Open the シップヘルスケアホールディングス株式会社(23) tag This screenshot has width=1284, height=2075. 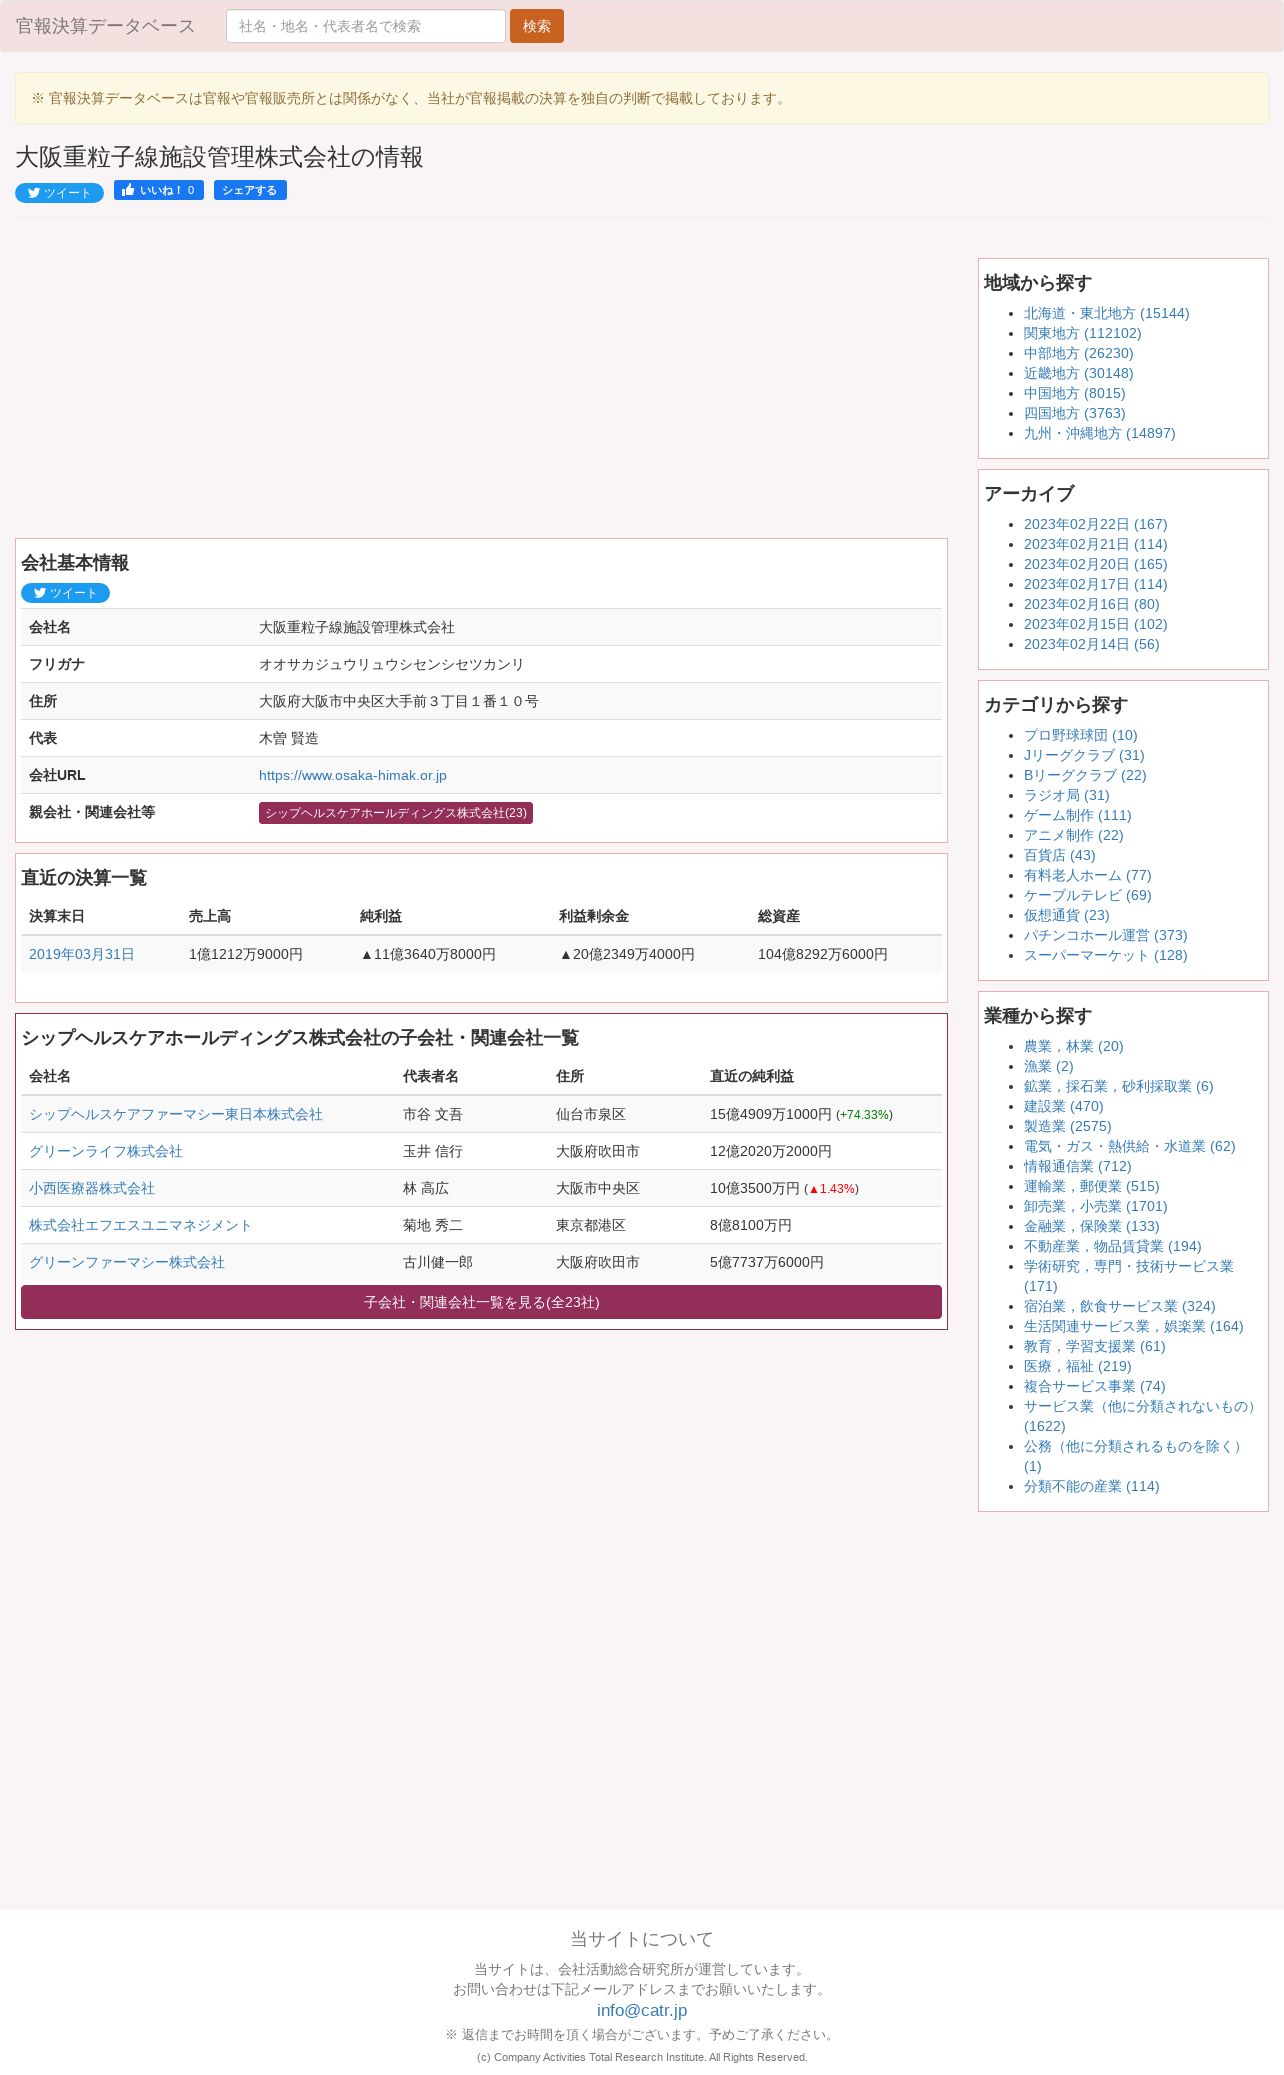click(396, 813)
